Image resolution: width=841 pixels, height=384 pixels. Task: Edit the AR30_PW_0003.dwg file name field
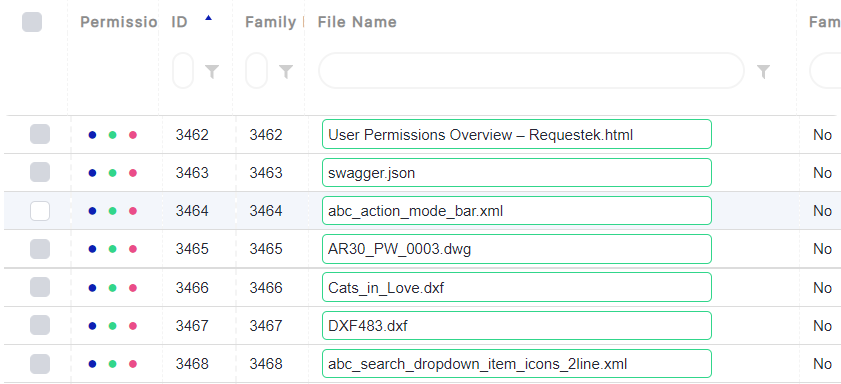517,249
